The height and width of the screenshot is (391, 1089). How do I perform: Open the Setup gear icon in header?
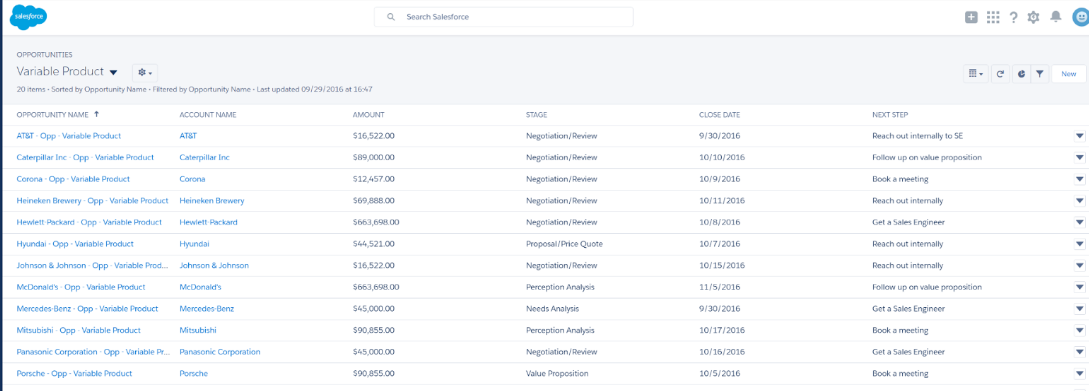coord(1033,17)
